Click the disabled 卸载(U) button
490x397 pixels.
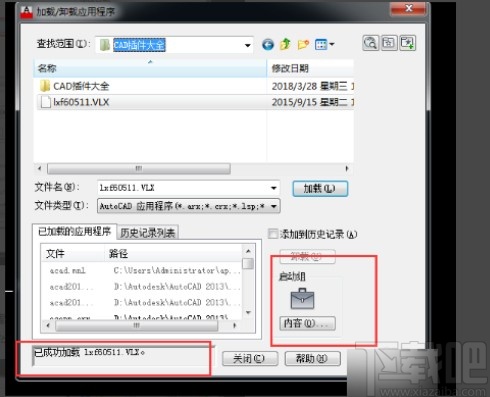(x=307, y=256)
